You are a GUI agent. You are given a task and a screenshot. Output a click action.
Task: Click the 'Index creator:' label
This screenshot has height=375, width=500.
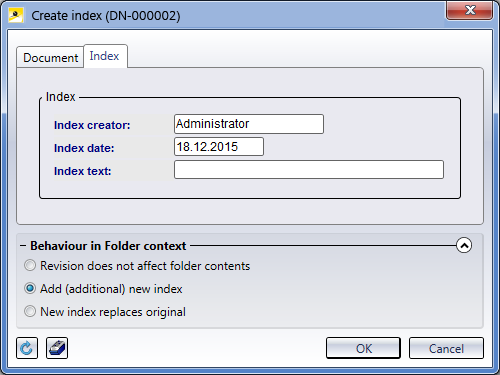[92, 125]
